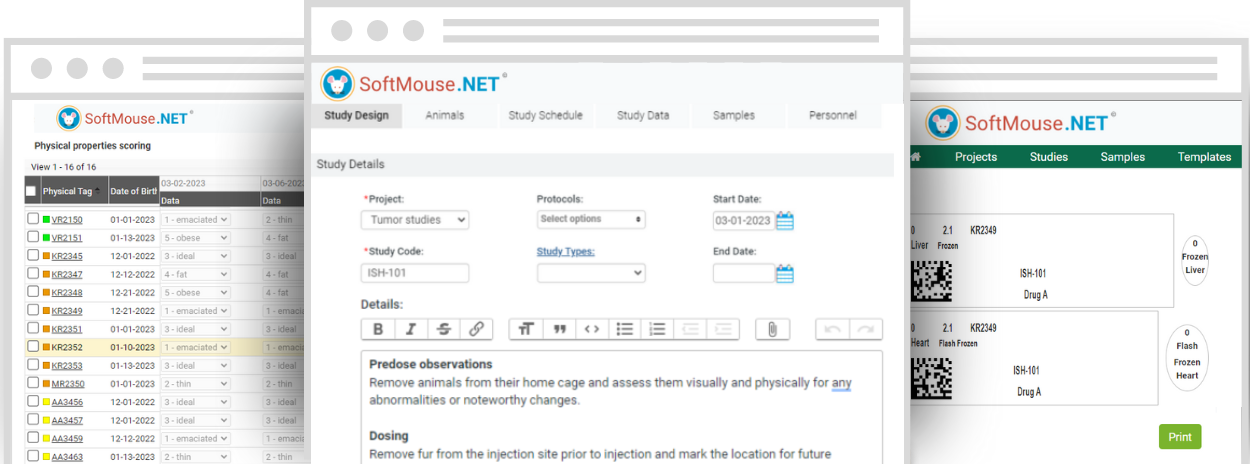
Task: Redo the last edit in Details
Action: coord(868,328)
